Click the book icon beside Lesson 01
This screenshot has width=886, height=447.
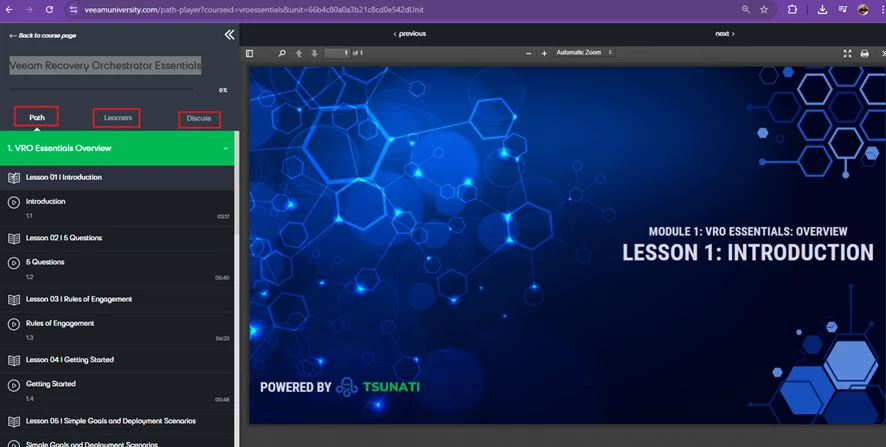tap(14, 177)
